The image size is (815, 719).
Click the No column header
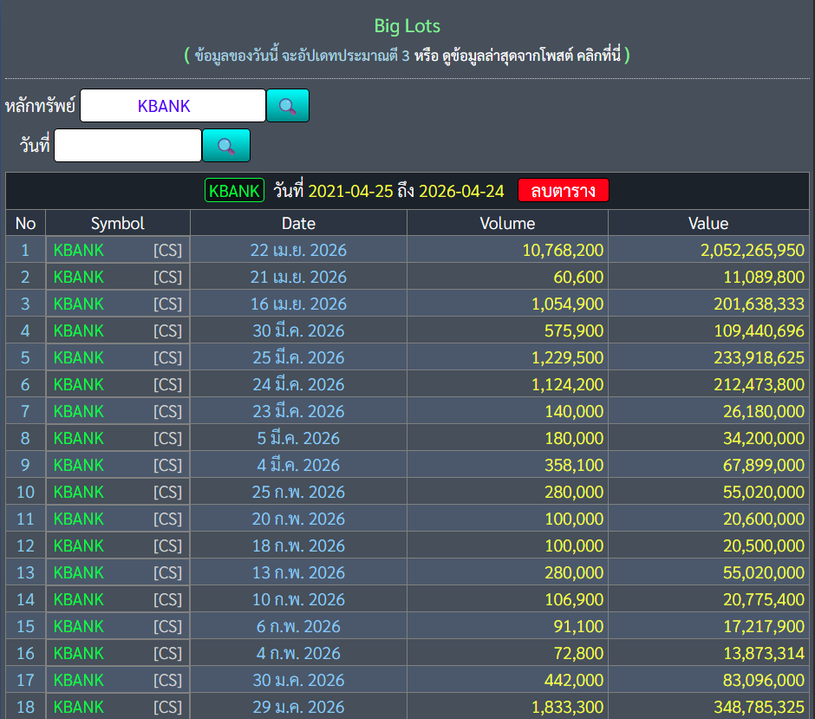(x=25, y=223)
